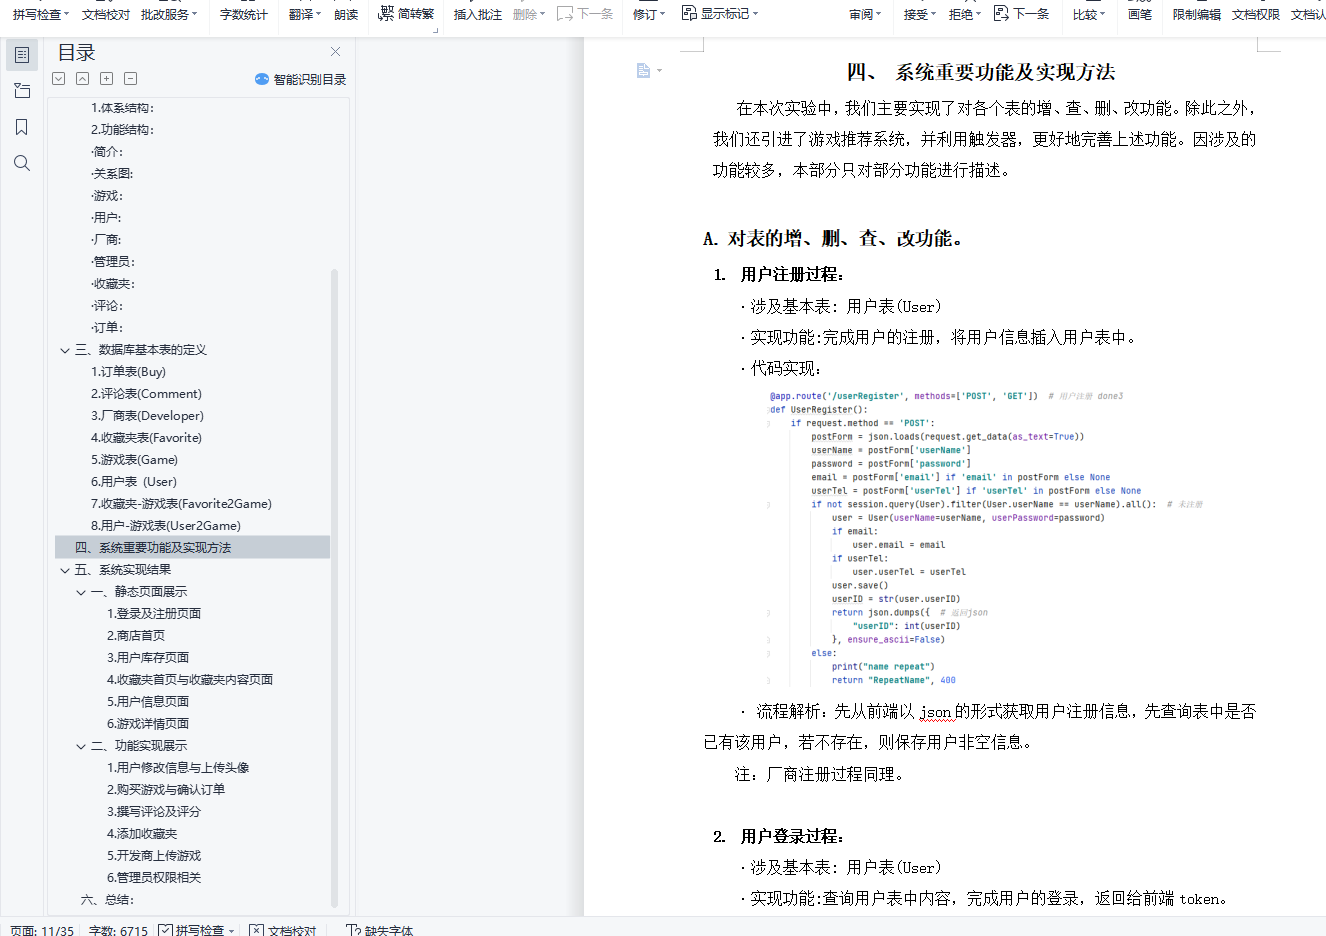Go to outline entry 1.用户修改信息与上传头像
Viewport: 1326px width, 936px height.
(x=178, y=768)
